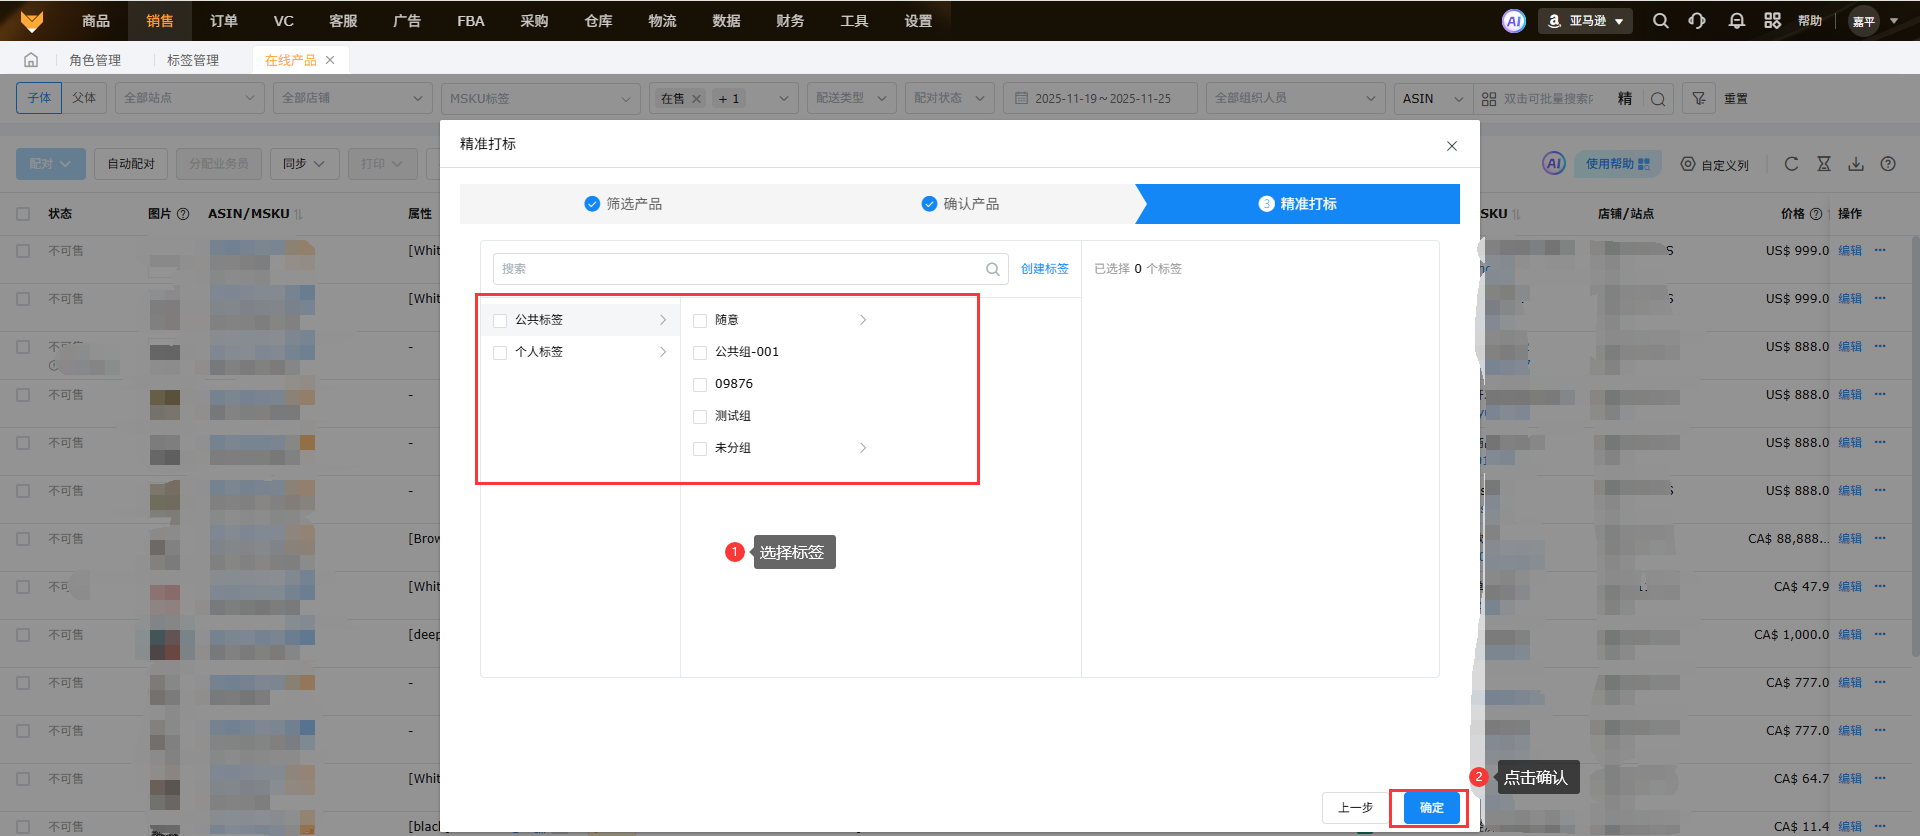
Task: Go to the home icon tab
Action: (31, 60)
